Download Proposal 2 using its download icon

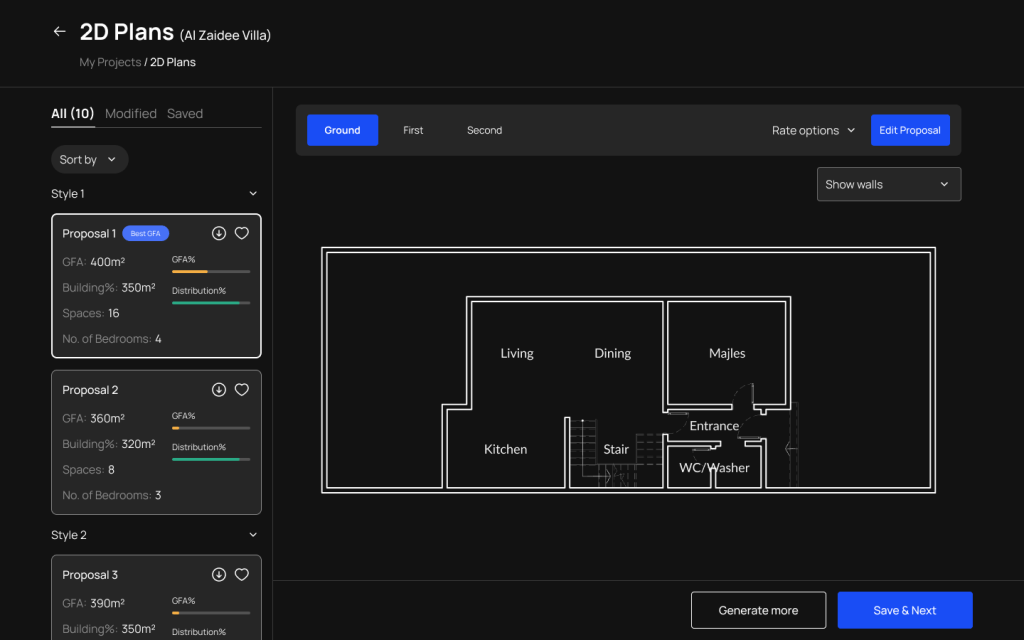click(219, 390)
